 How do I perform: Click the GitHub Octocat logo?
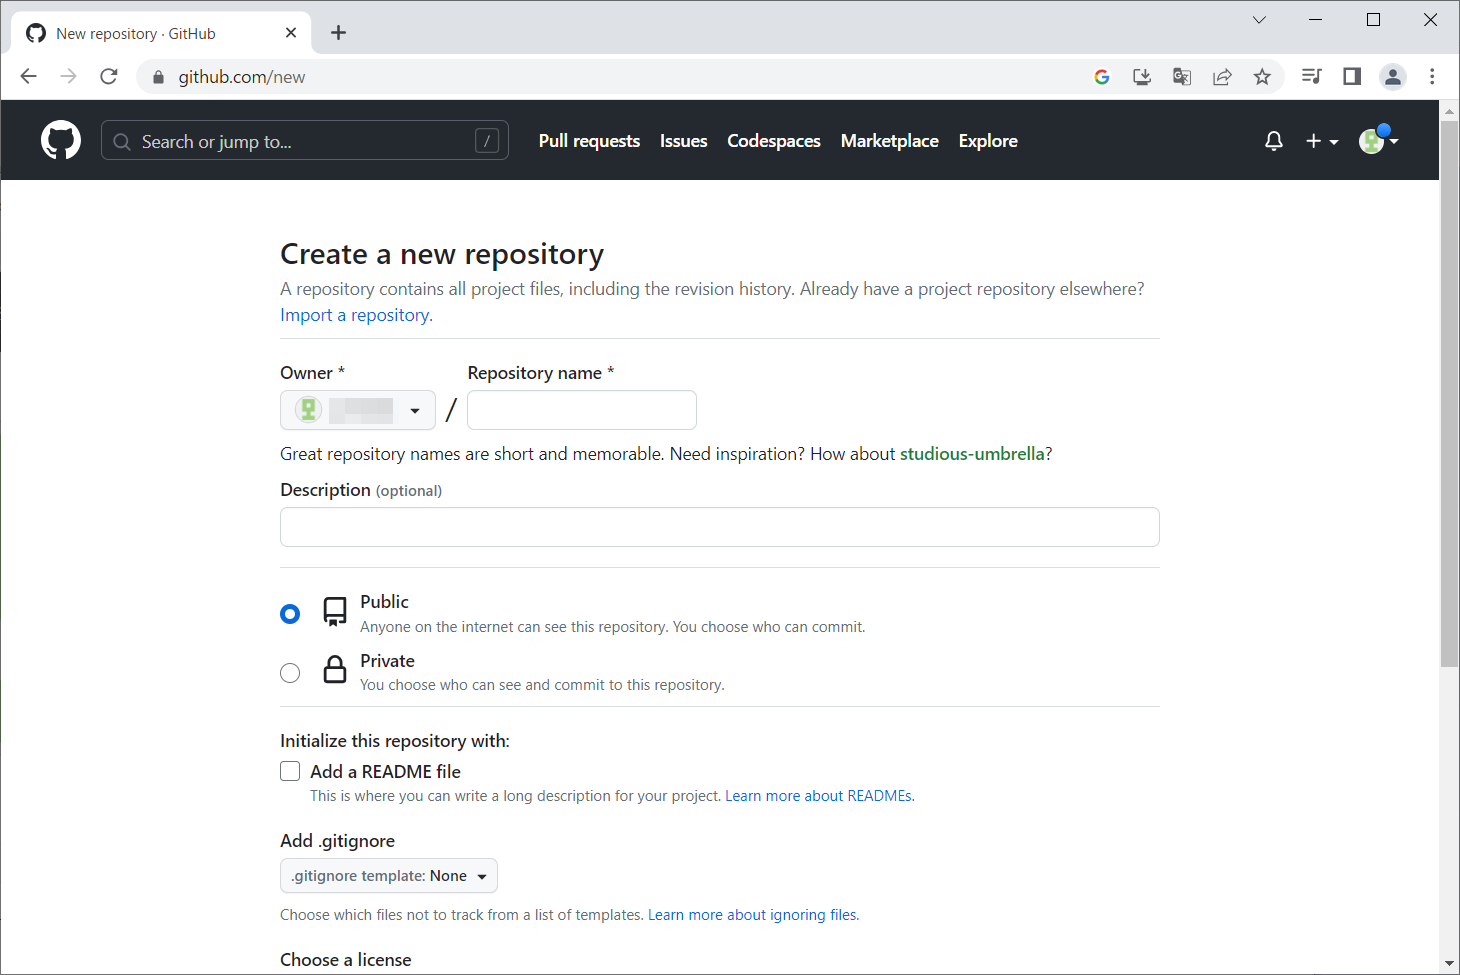pos(61,141)
